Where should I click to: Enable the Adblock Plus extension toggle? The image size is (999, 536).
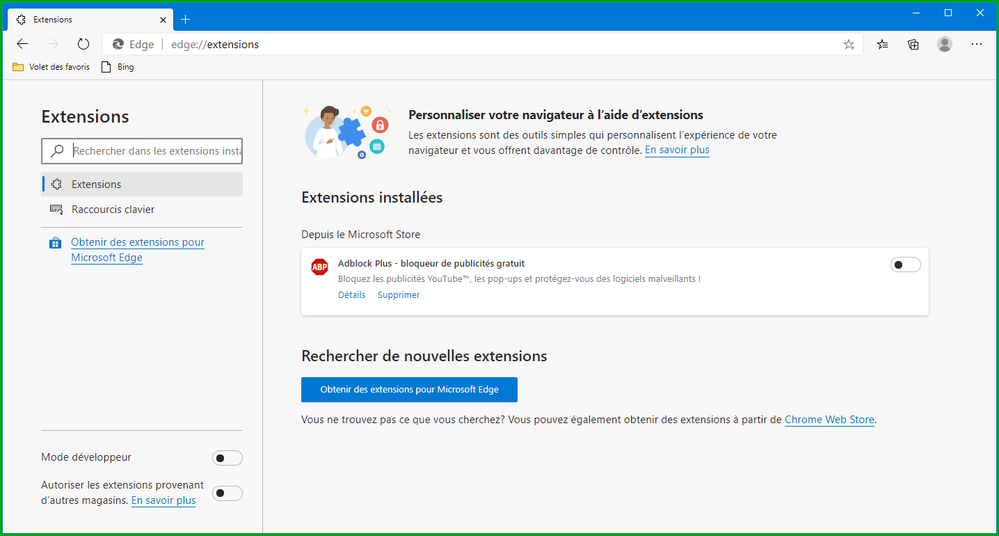coord(905,264)
